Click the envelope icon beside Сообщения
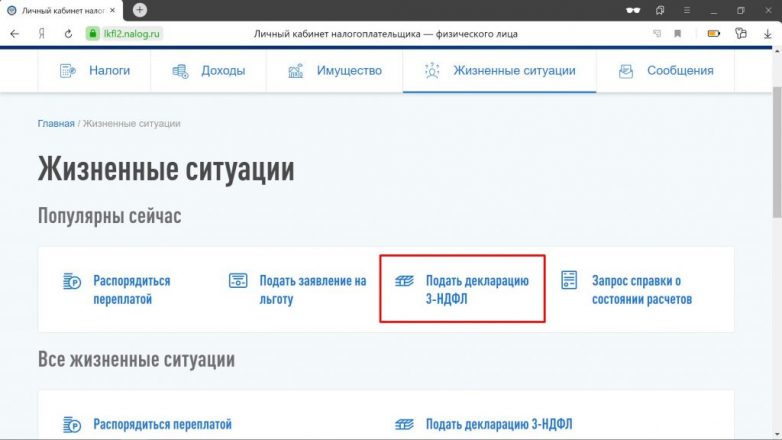Viewport: 782px width, 440px height. [626, 71]
